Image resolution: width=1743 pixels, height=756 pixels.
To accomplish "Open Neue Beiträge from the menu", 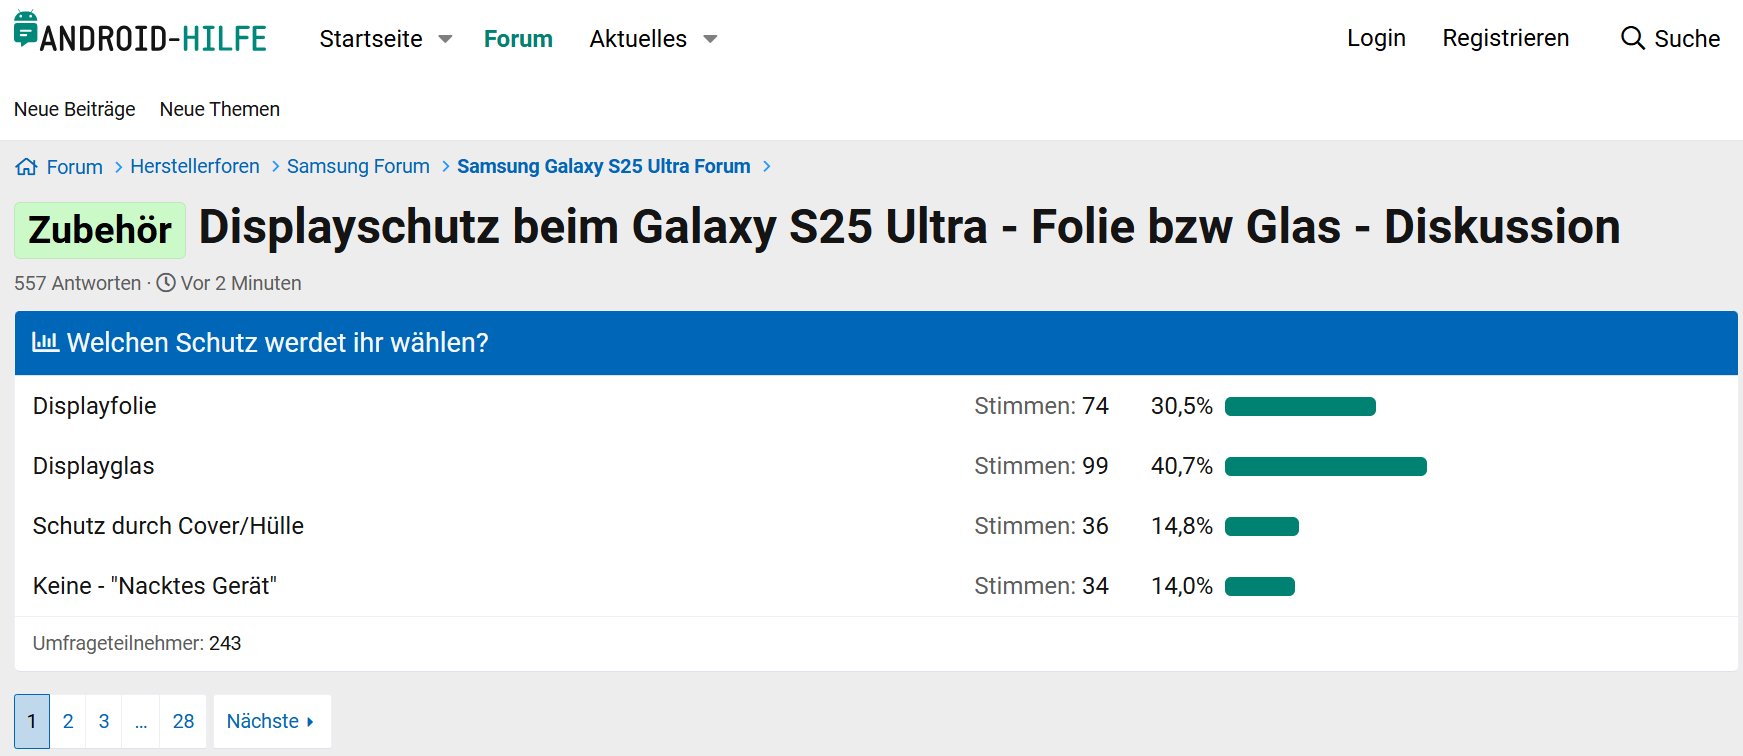I will point(74,109).
